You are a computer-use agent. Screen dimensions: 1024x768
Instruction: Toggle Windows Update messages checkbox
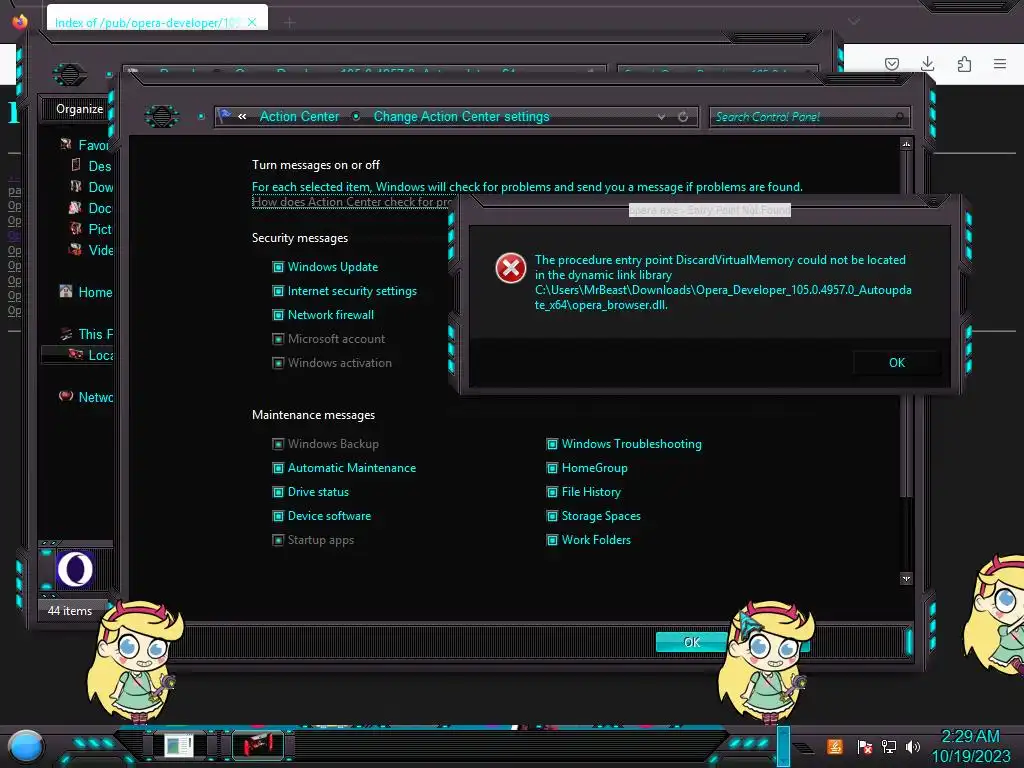pyautogui.click(x=278, y=266)
